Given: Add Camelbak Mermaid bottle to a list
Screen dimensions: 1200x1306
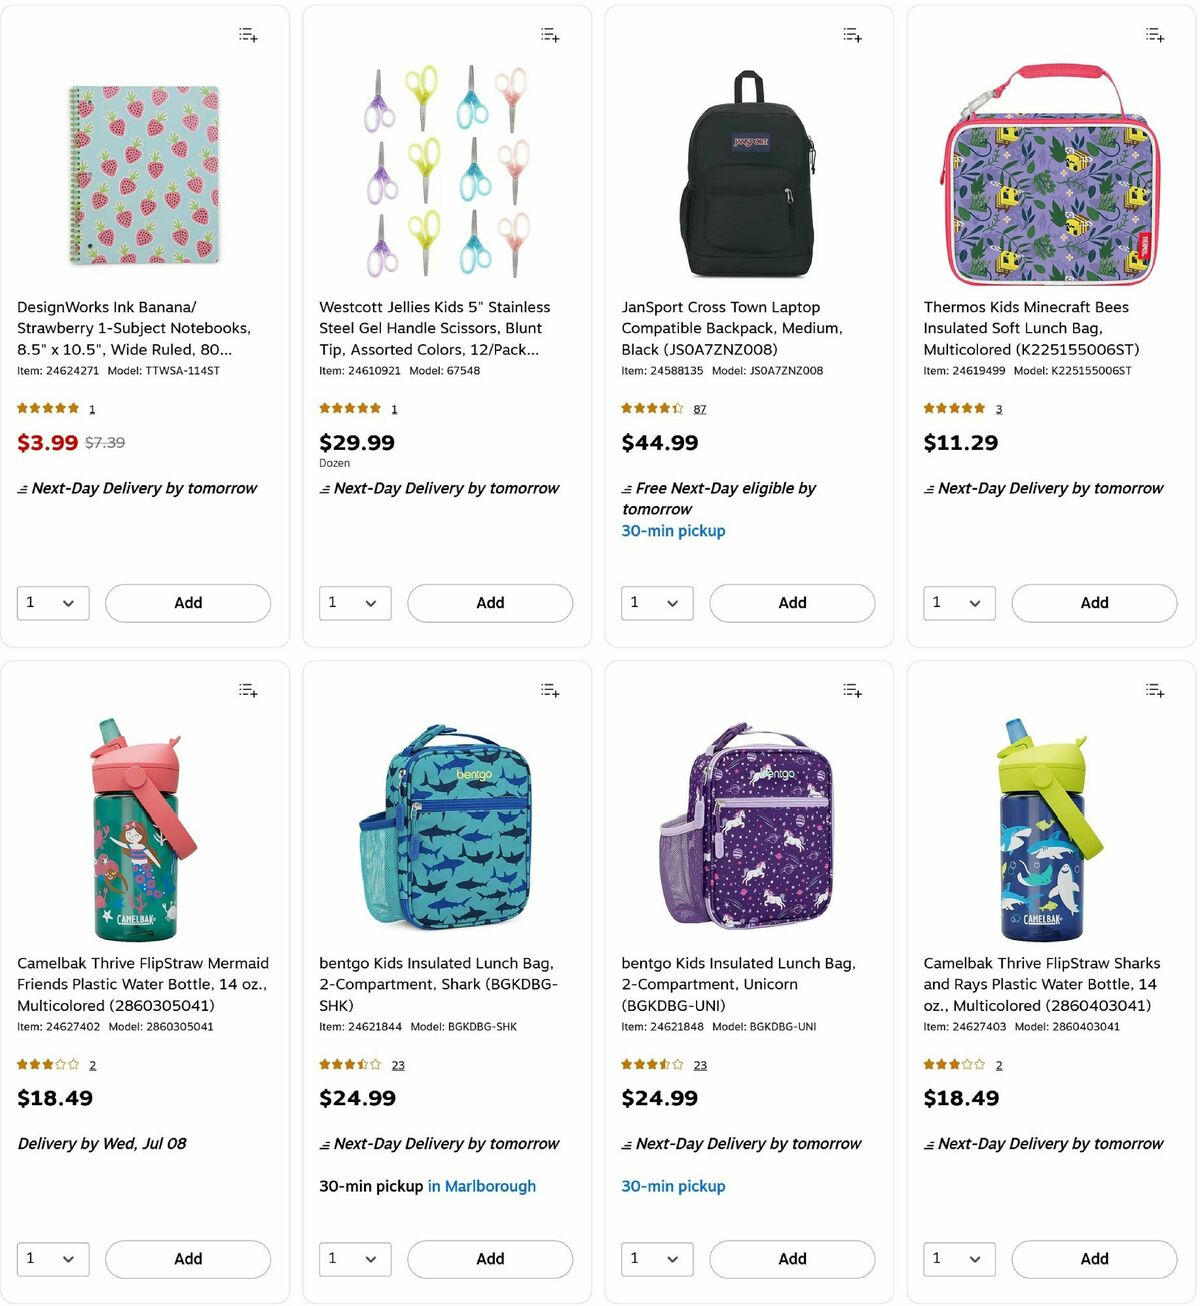Looking at the screenshot, I should [x=248, y=690].
